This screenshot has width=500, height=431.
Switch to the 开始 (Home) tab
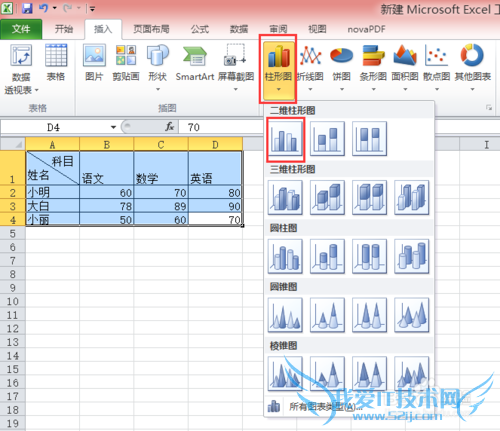point(64,29)
